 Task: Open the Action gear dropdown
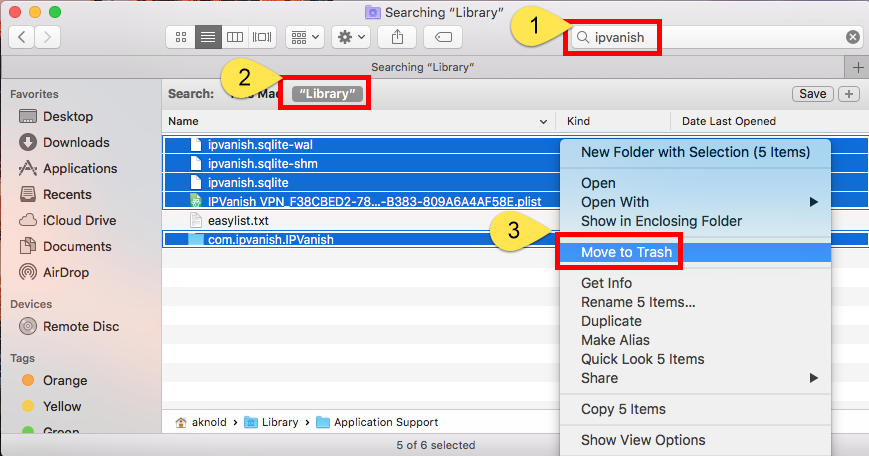[x=351, y=37]
